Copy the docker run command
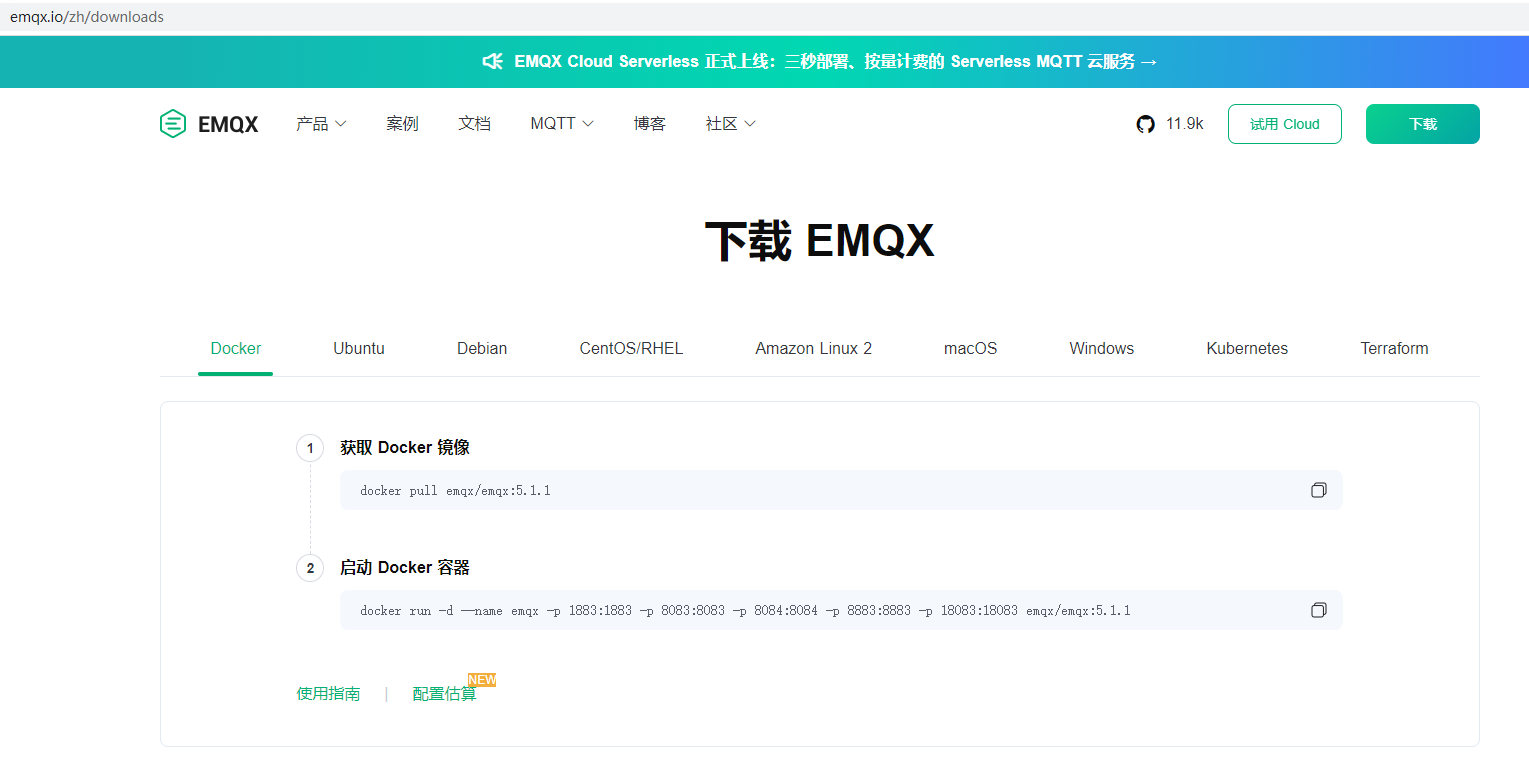The image size is (1529, 773). click(x=1318, y=610)
